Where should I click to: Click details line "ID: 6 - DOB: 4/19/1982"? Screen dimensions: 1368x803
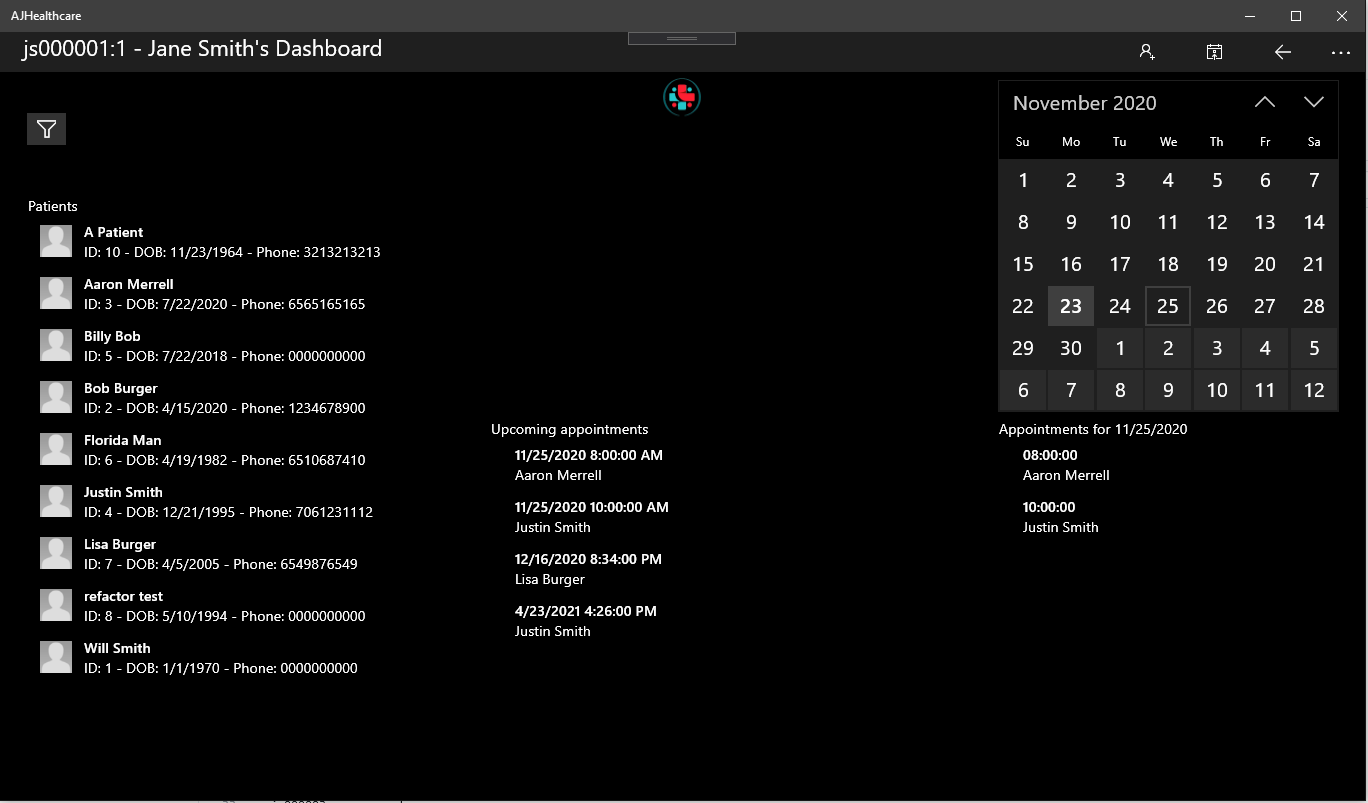click(155, 460)
